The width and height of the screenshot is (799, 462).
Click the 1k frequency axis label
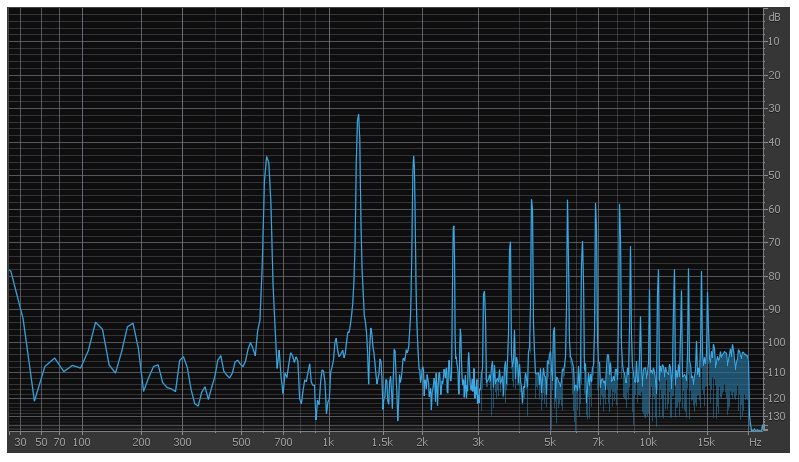coord(327,442)
